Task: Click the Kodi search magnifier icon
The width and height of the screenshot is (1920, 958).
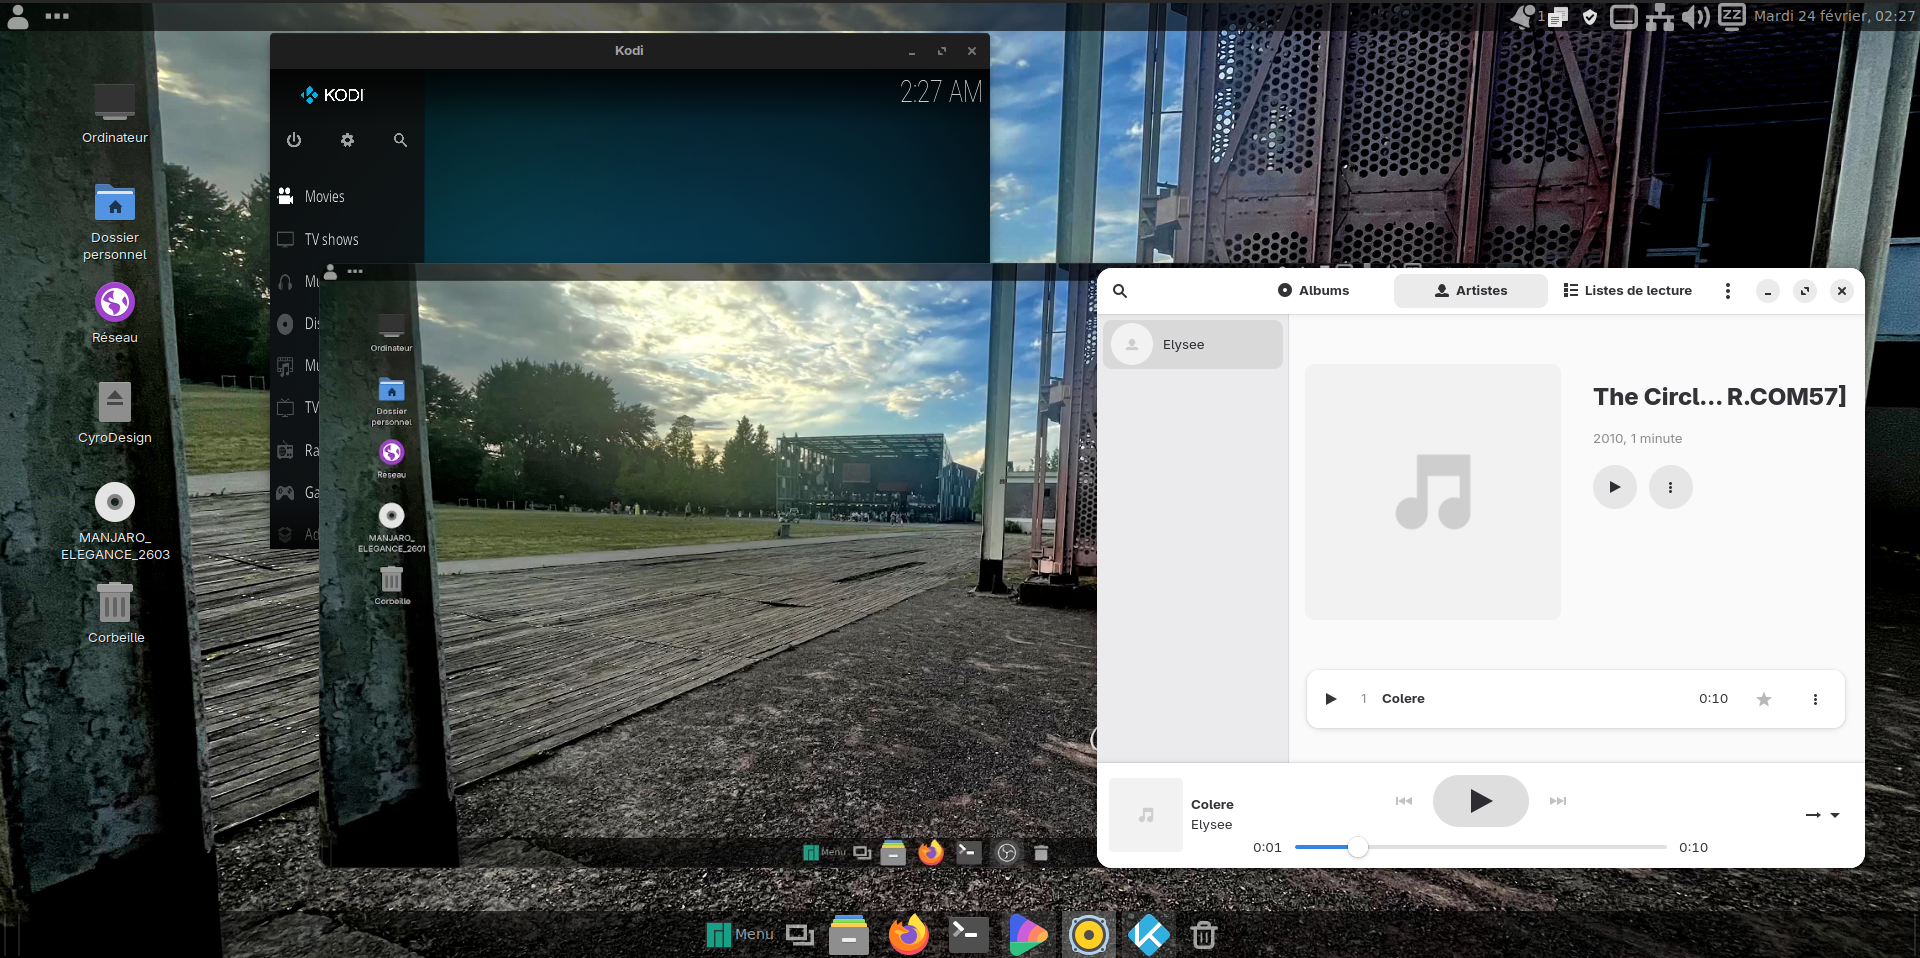Action: coord(400,140)
